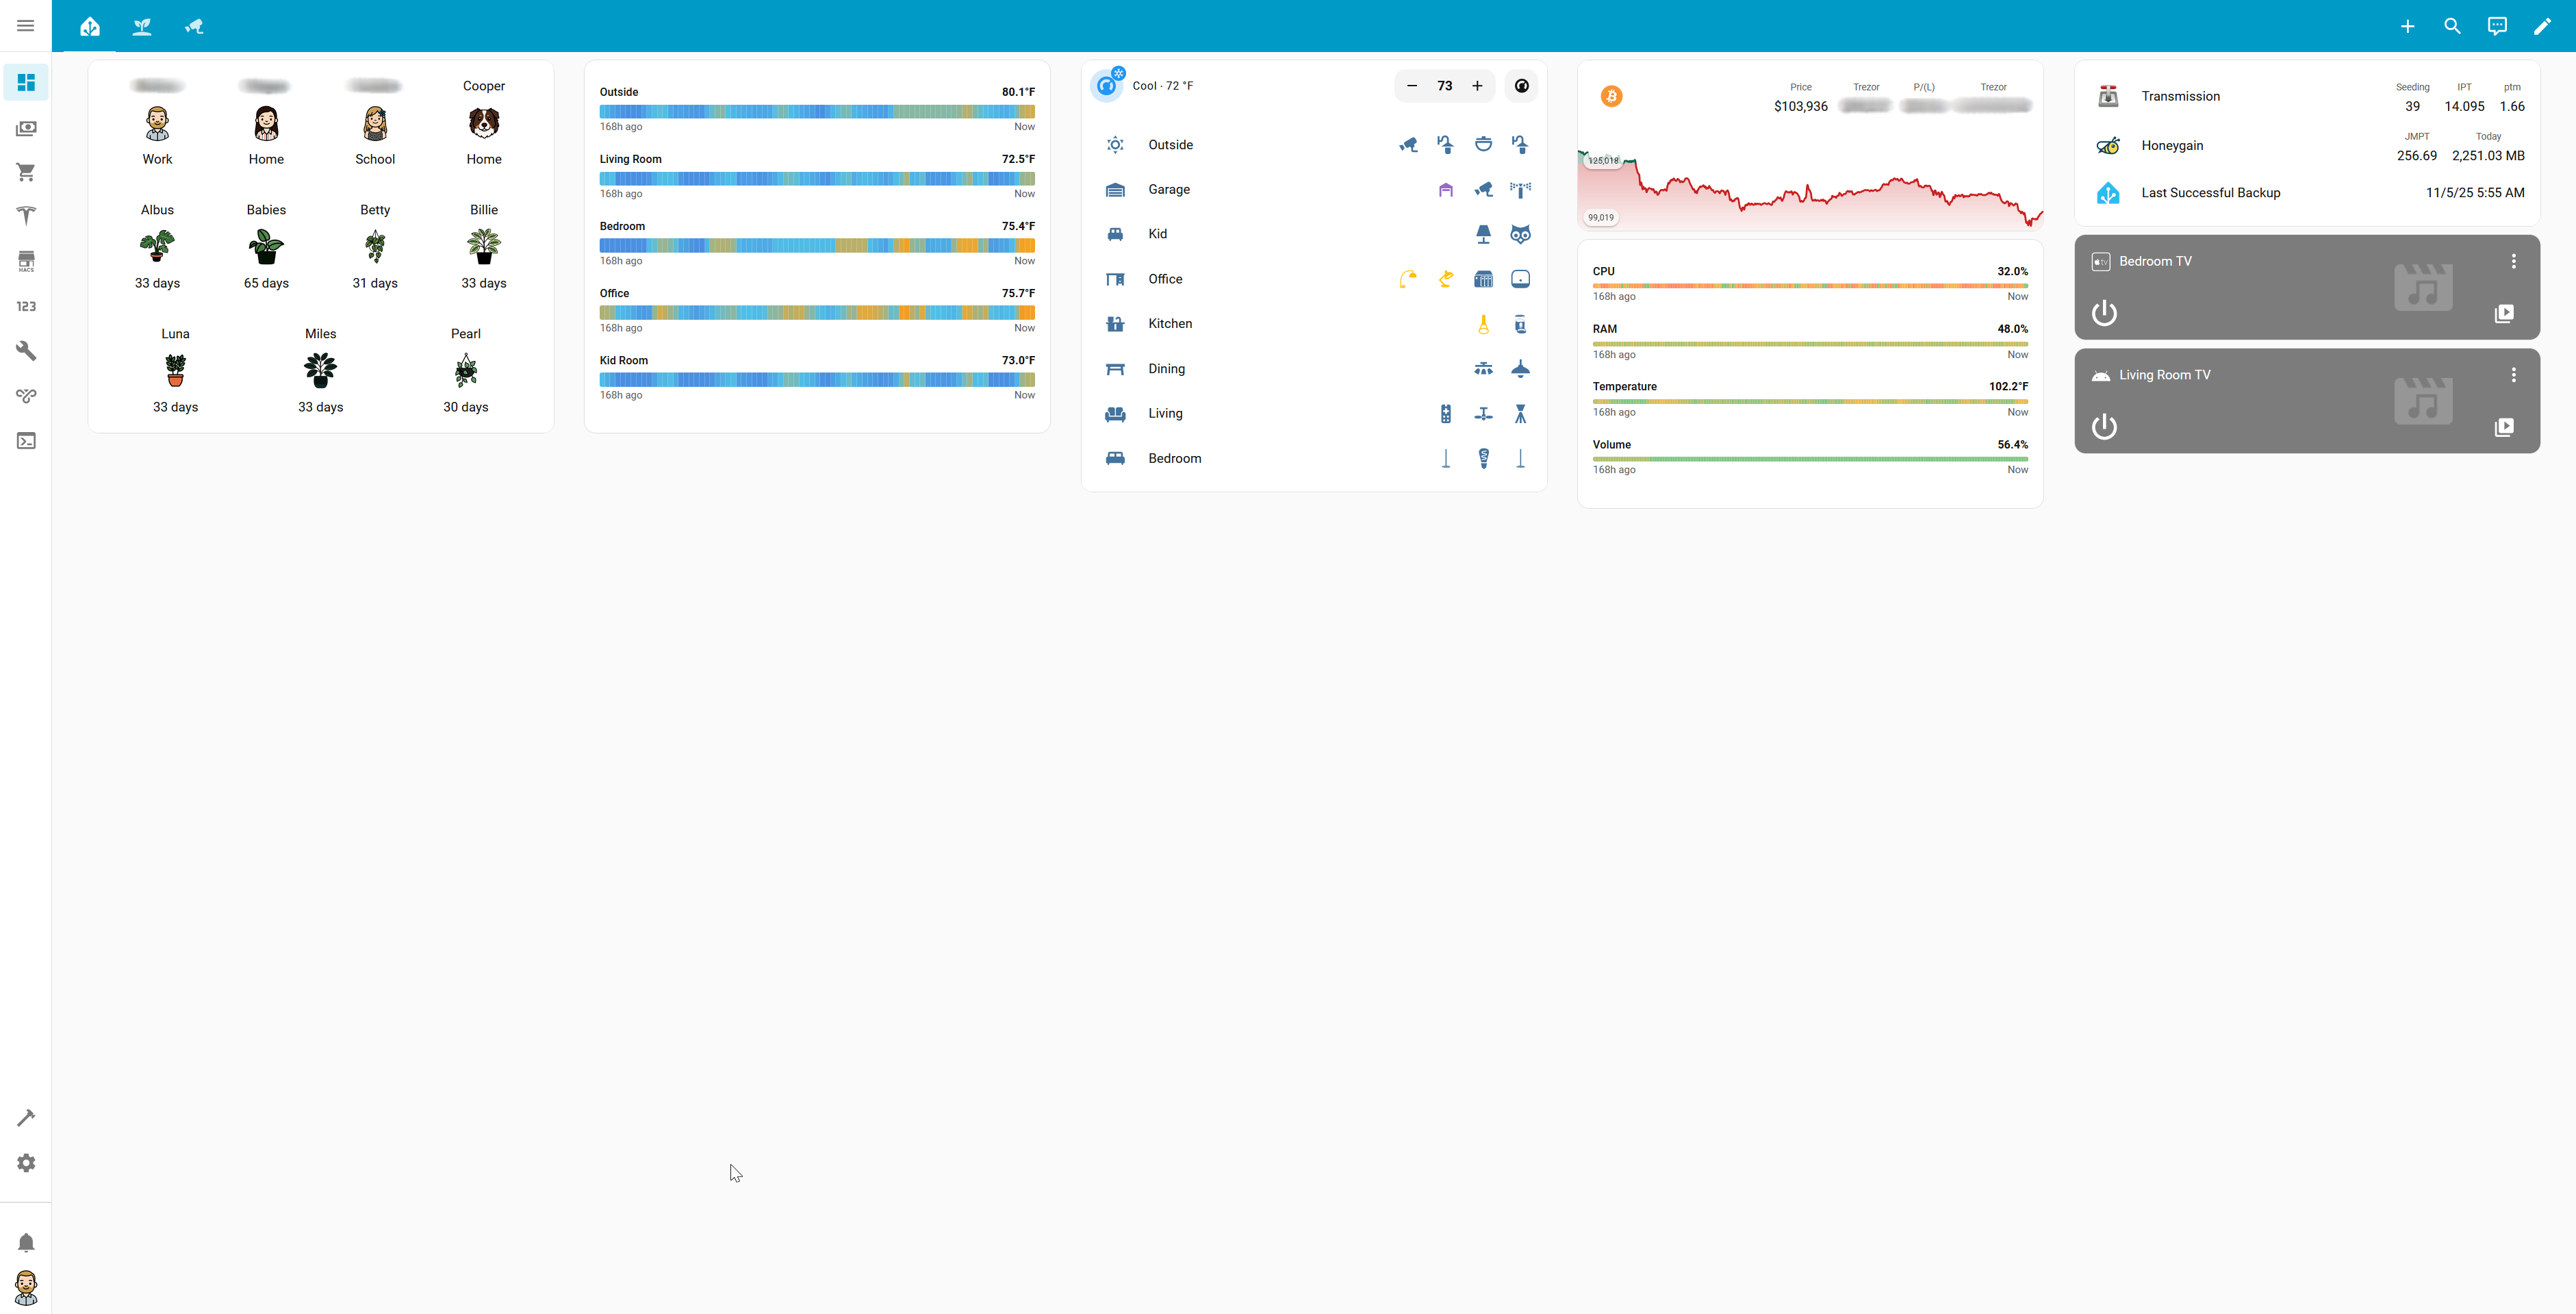Image resolution: width=2576 pixels, height=1314 pixels.
Task: Toggle the yellow Kitchen light
Action: [1484, 323]
